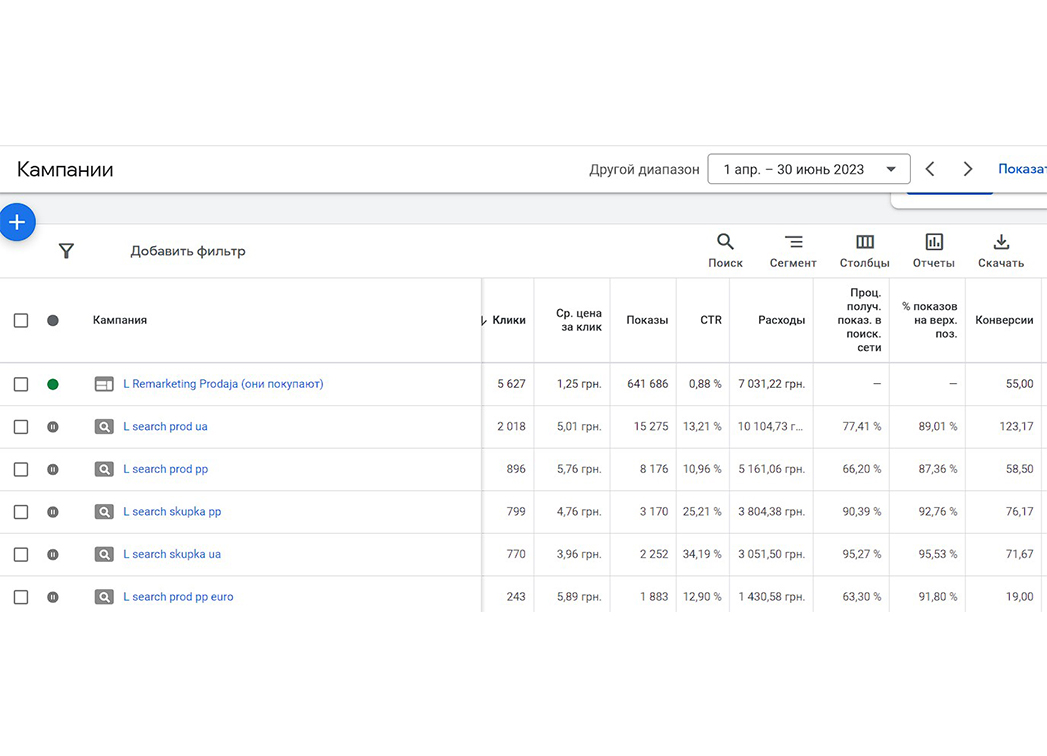Click the Кампании page heading
Screen dimensions: 1047x756
point(65,170)
